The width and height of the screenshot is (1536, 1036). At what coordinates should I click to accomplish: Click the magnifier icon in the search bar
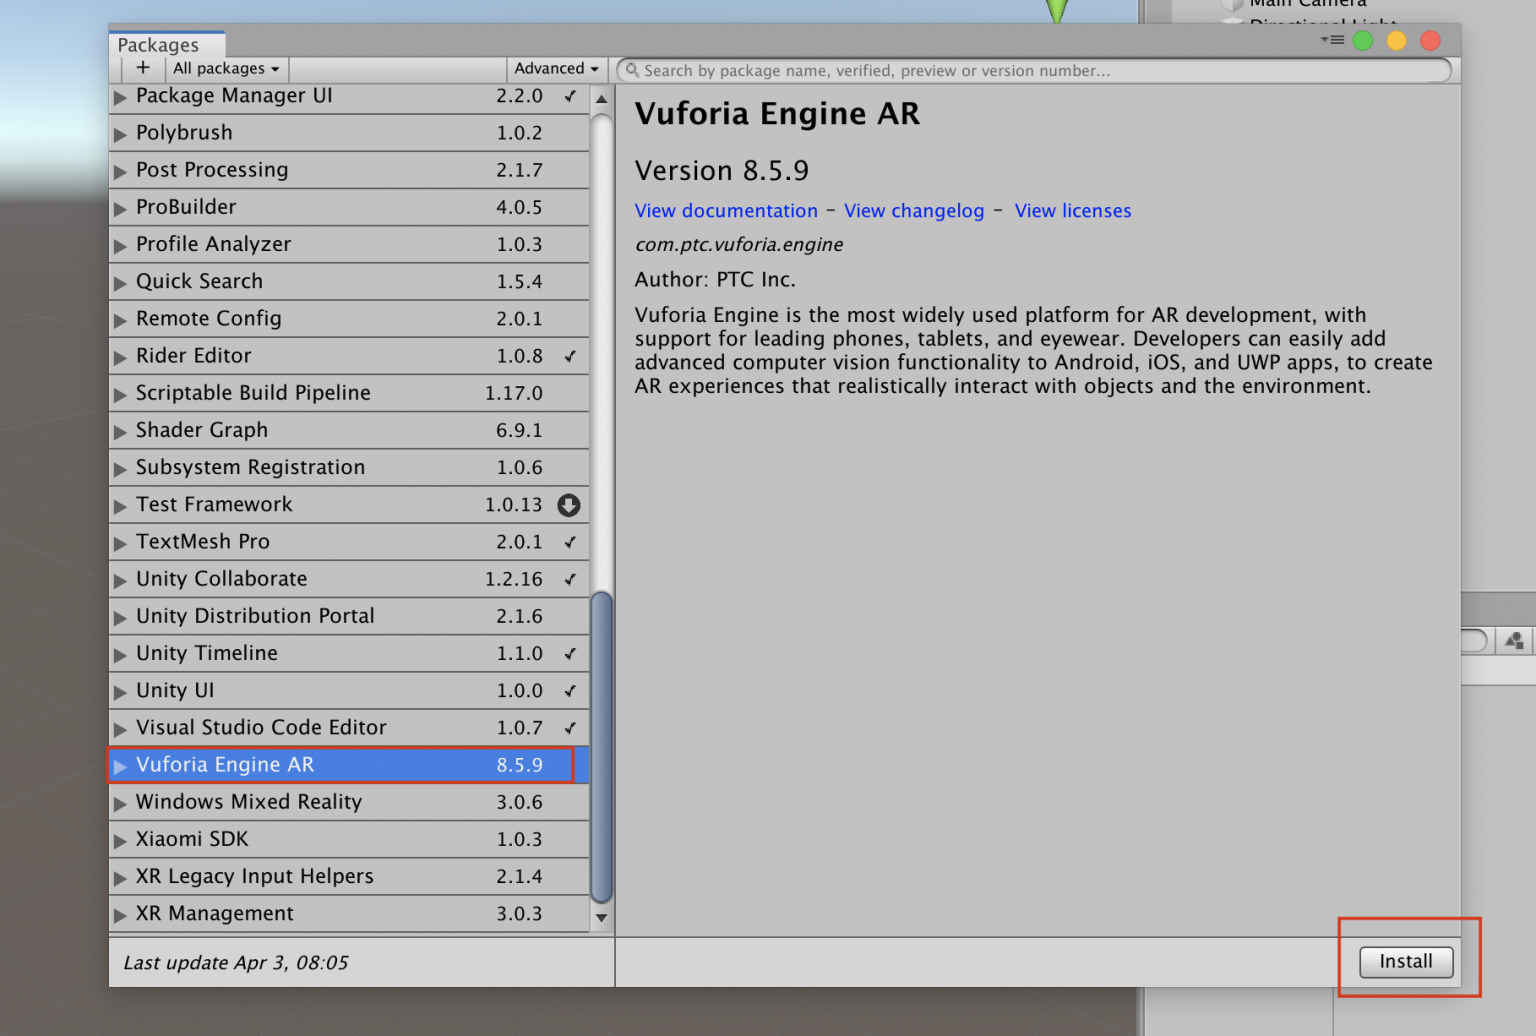(631, 70)
